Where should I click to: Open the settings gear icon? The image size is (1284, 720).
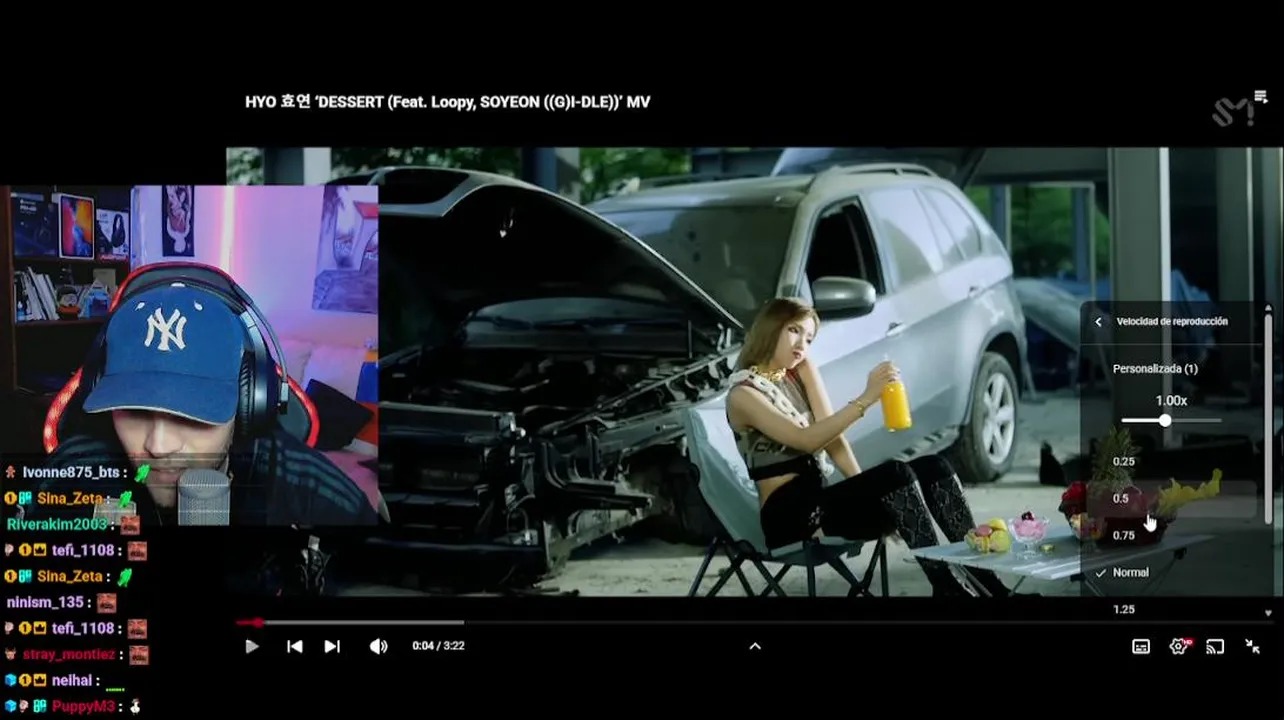[1179, 646]
